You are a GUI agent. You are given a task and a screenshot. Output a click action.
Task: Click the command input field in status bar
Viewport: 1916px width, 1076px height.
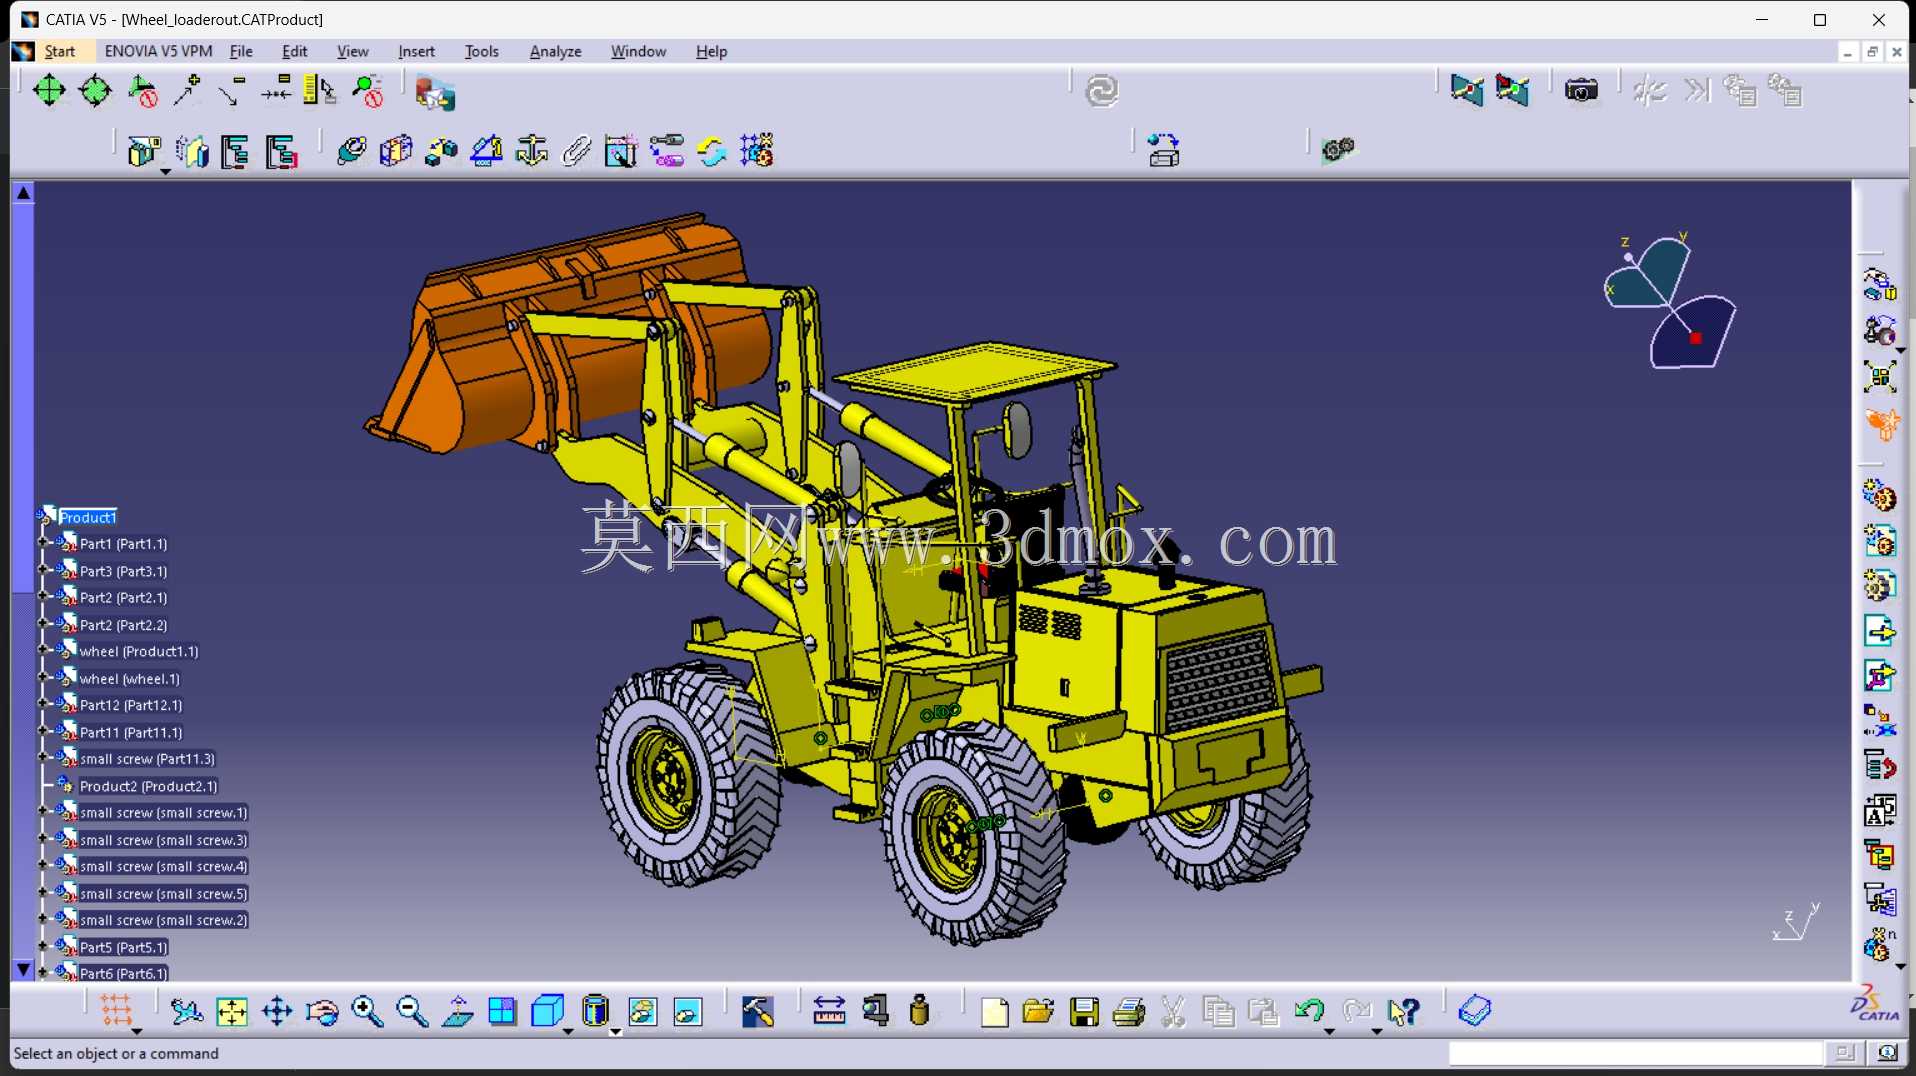coord(1636,1053)
